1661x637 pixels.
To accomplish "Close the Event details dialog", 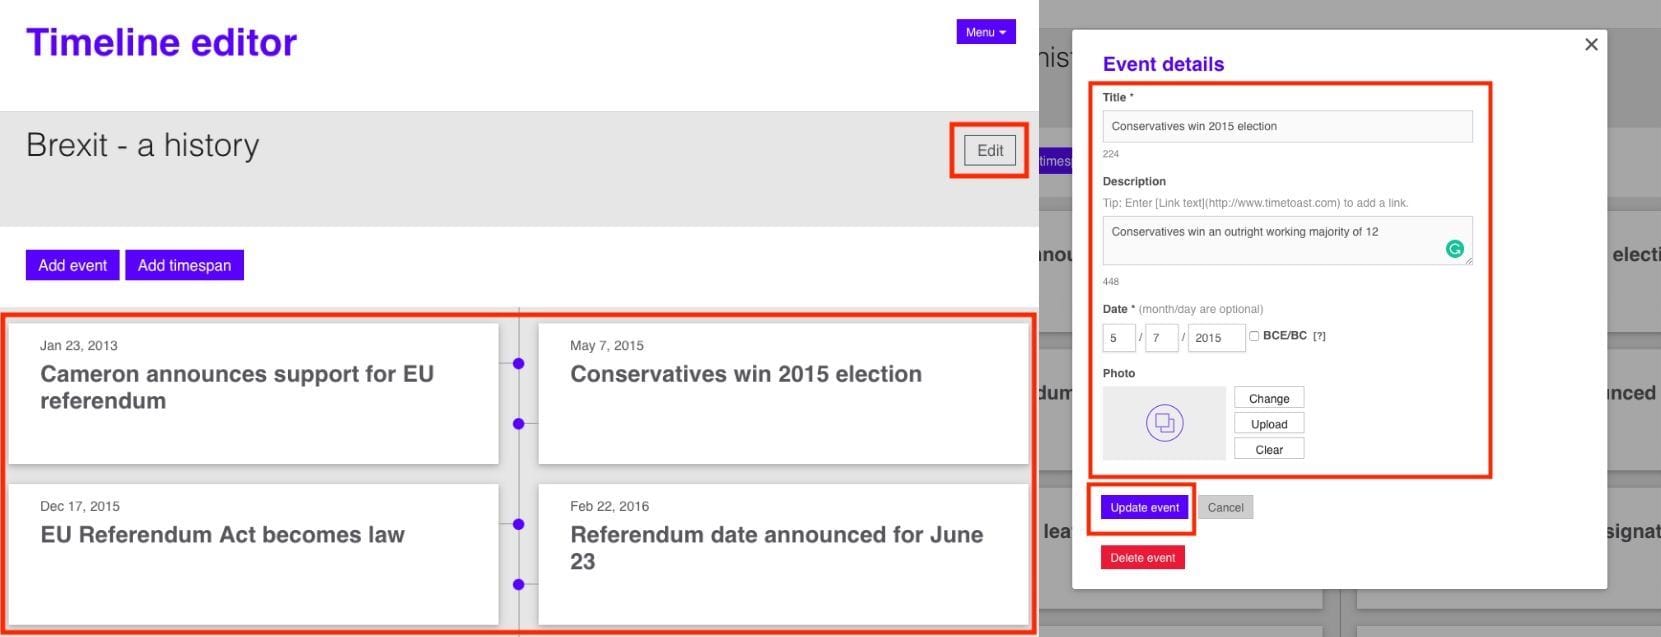I will point(1591,44).
